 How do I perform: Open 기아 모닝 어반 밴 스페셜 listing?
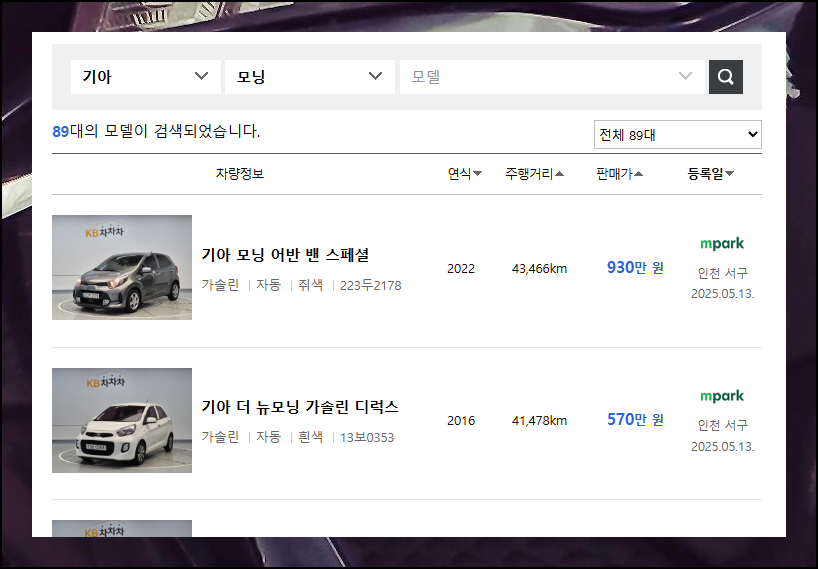click(285, 255)
